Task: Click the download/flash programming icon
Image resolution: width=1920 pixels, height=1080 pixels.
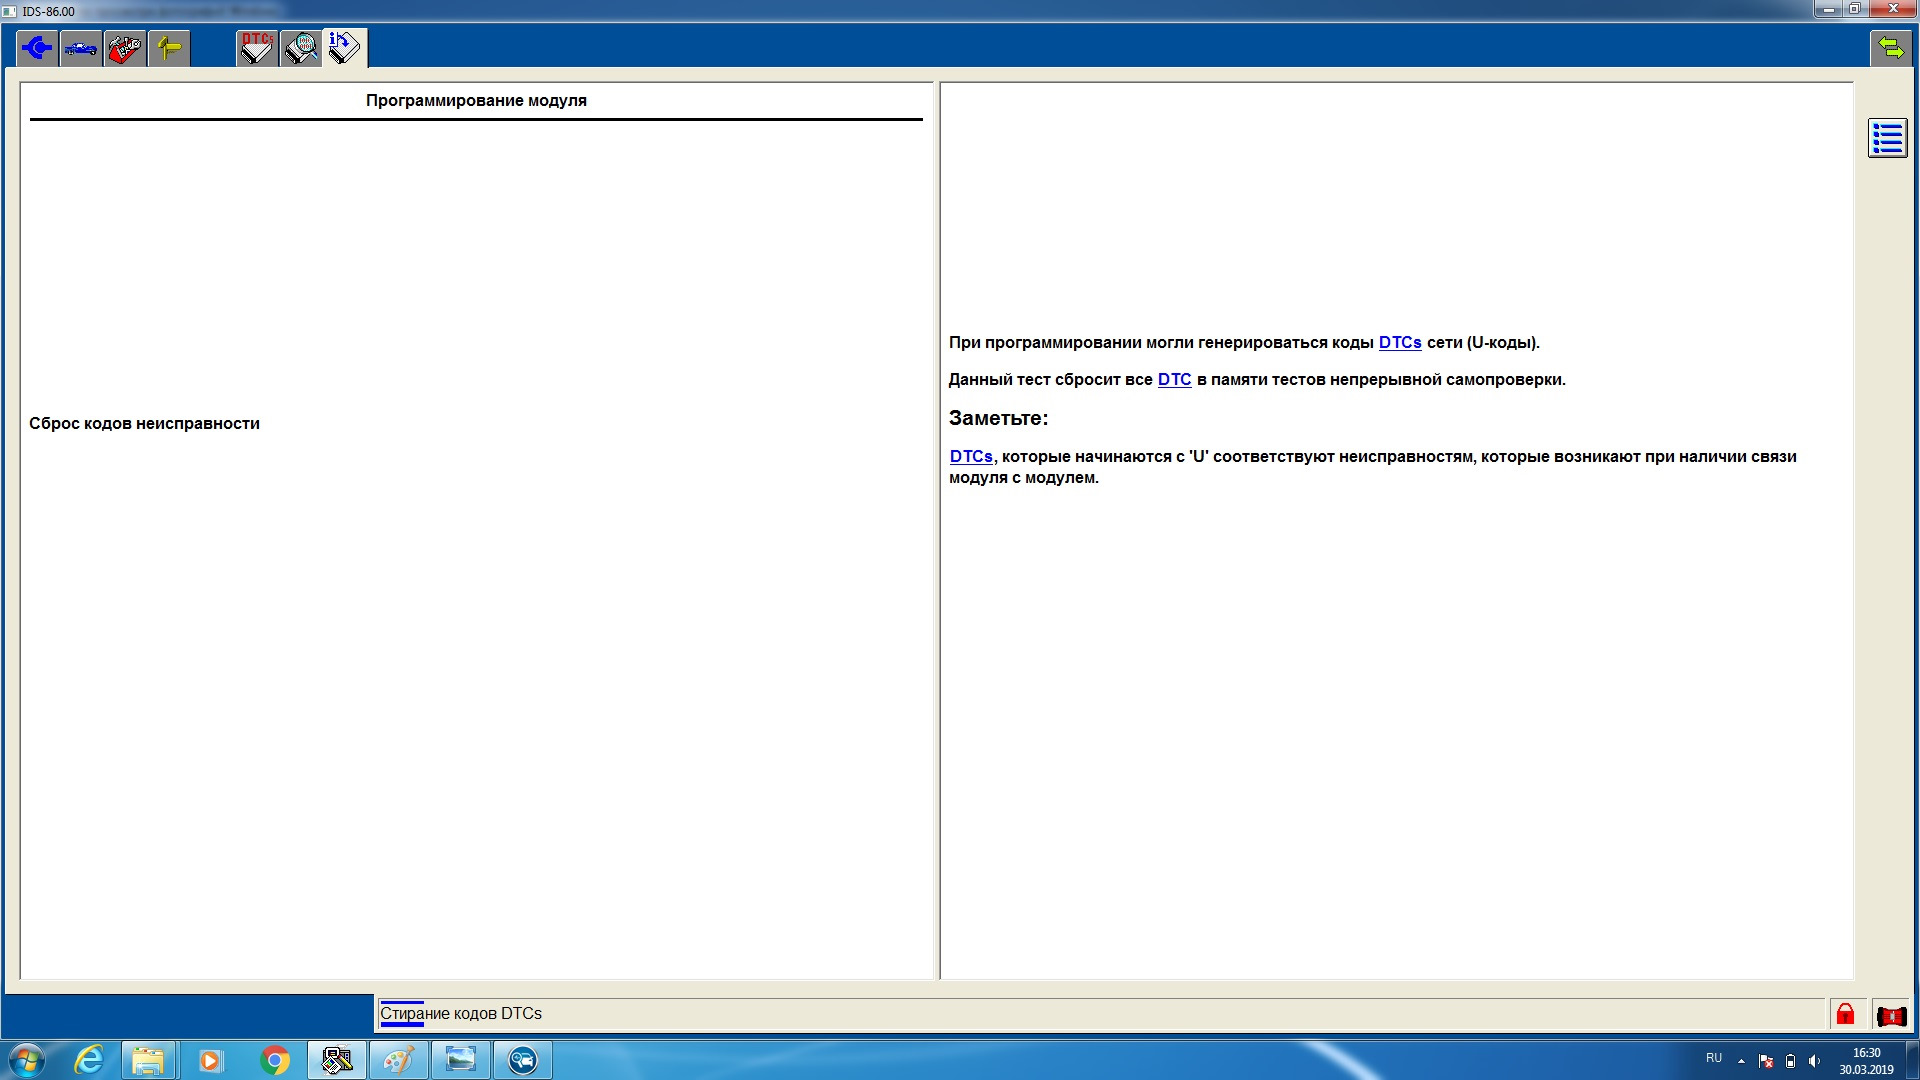Action: click(x=344, y=47)
